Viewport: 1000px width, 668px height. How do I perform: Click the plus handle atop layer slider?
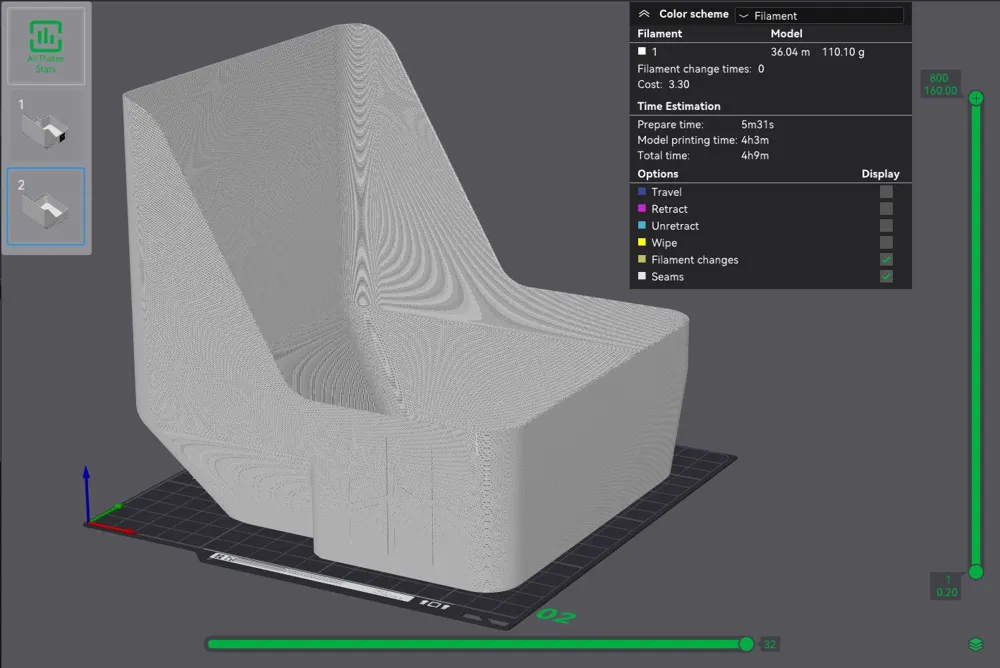tap(976, 98)
